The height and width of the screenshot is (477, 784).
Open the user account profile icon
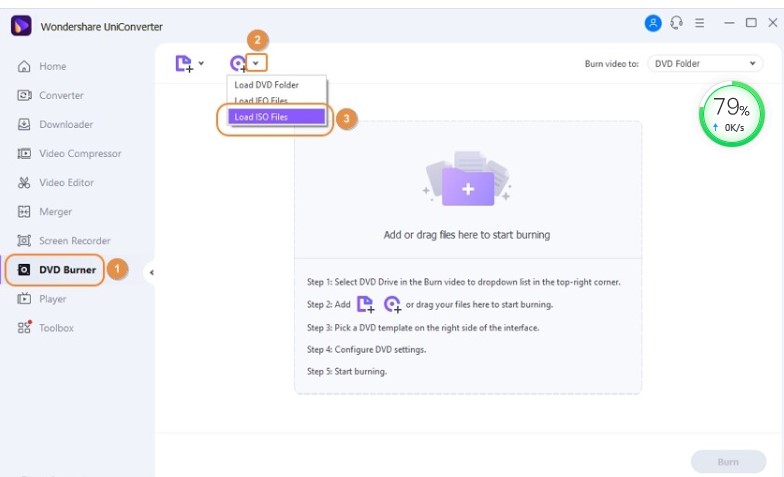pyautogui.click(x=654, y=23)
